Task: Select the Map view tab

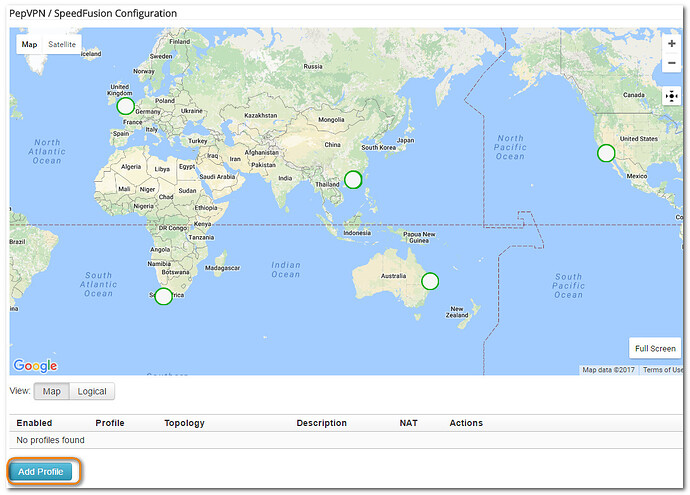Action: [51, 391]
